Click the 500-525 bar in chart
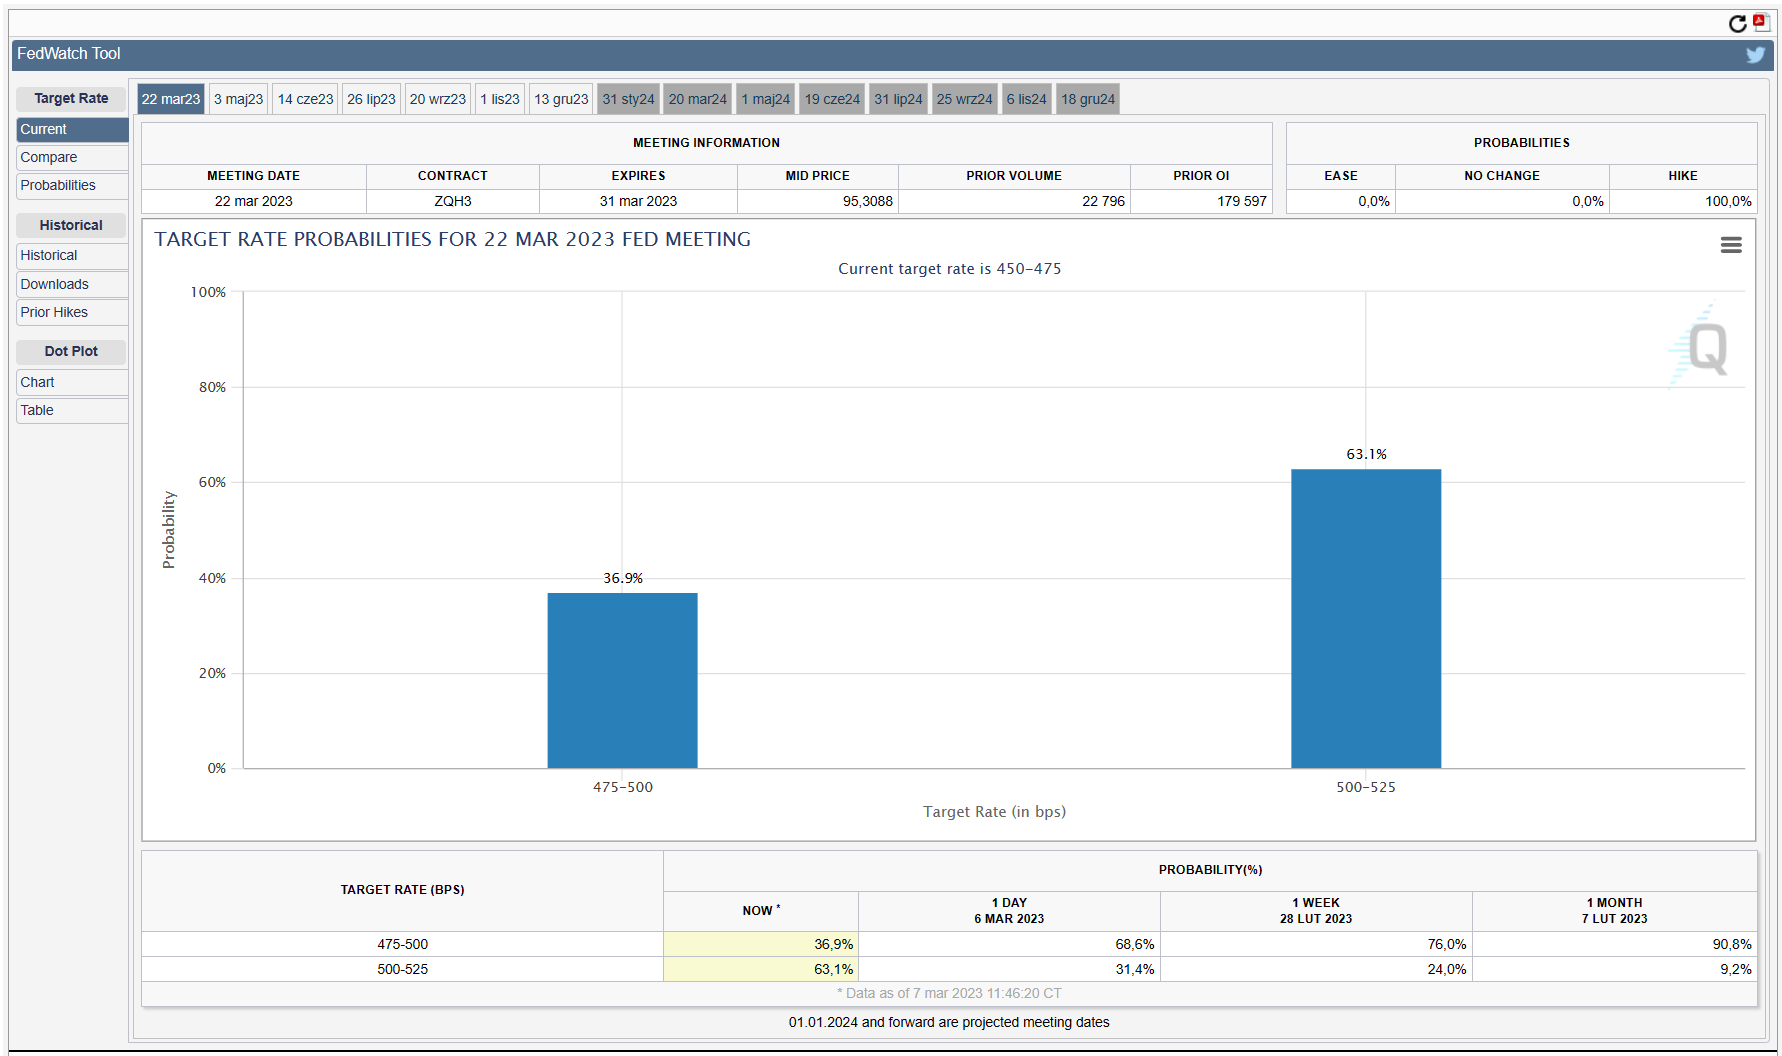Screen dimensions: 1782x1056 (x=1365, y=618)
